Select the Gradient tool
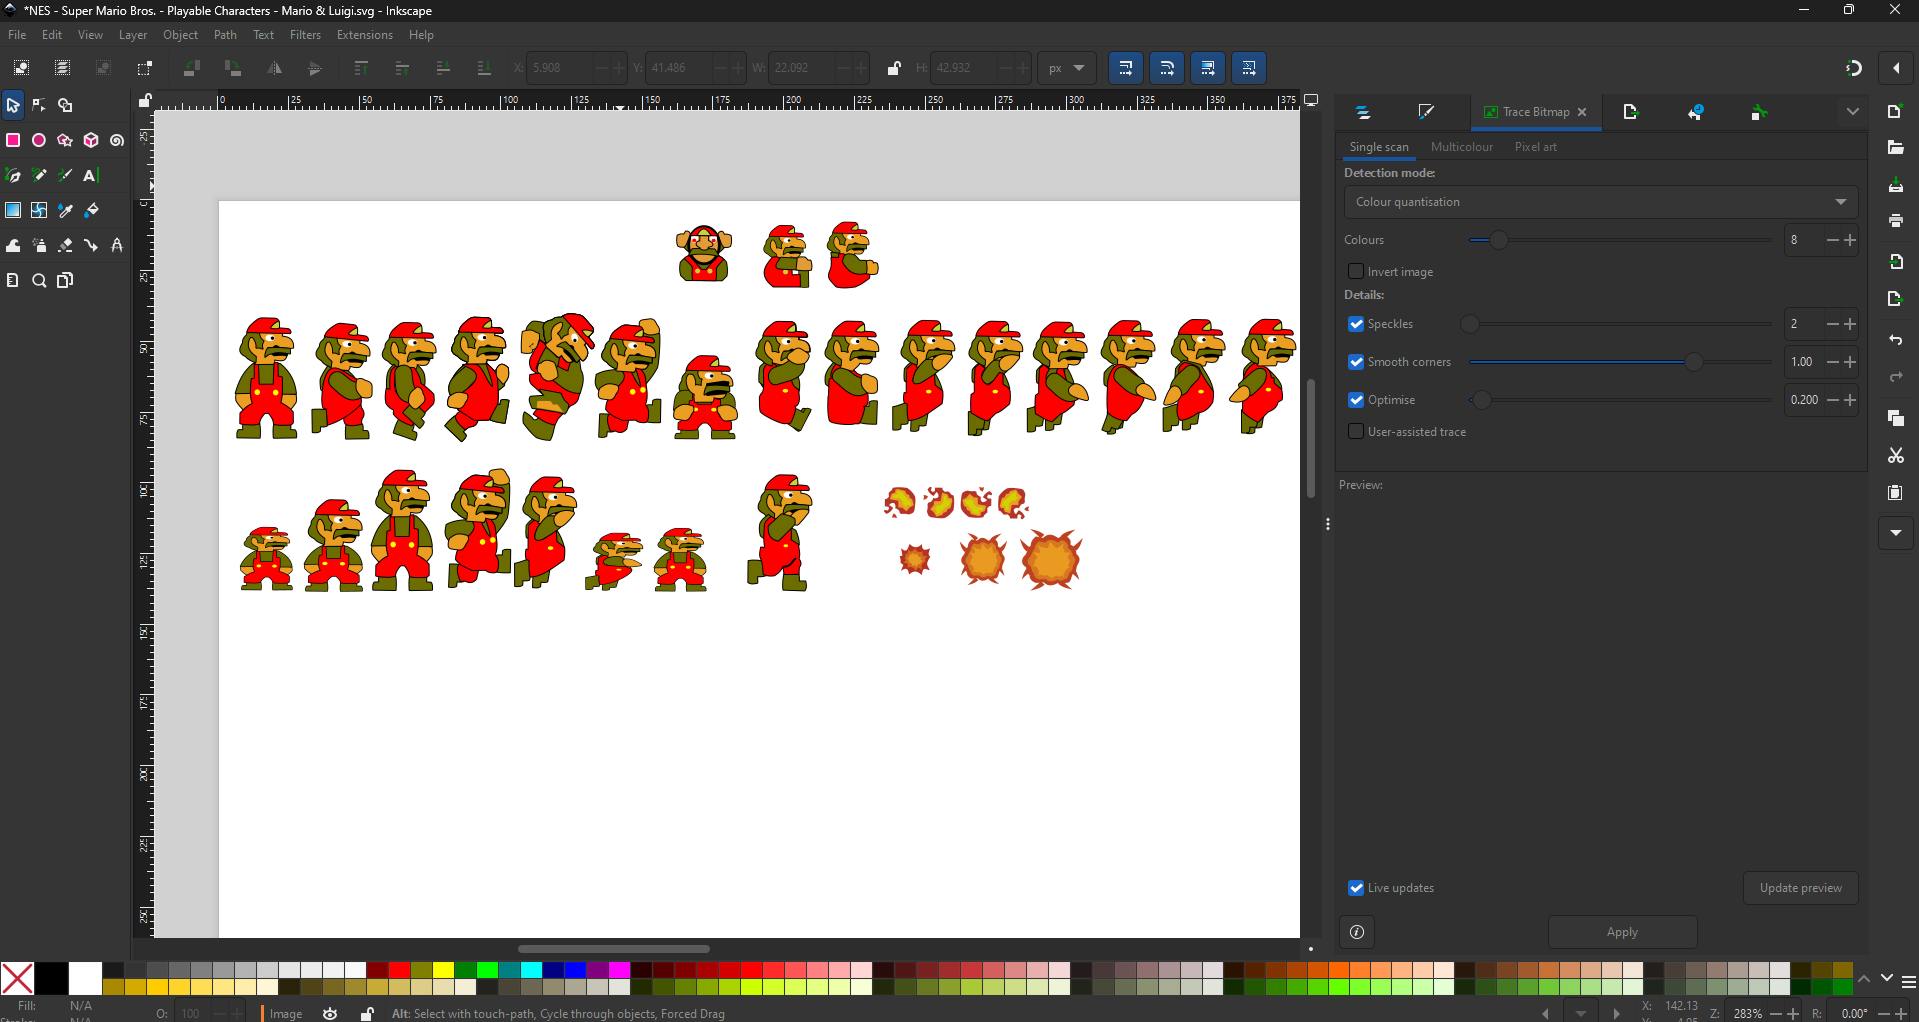1919x1022 pixels. 13,210
